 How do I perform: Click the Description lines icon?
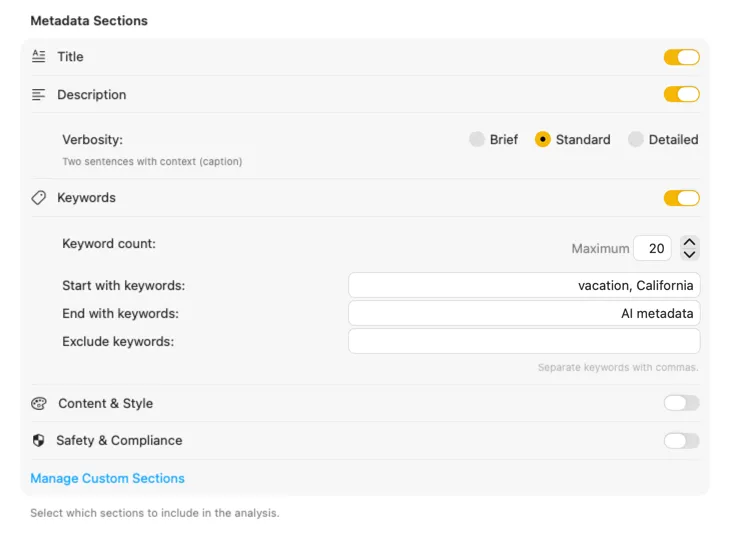point(39,95)
